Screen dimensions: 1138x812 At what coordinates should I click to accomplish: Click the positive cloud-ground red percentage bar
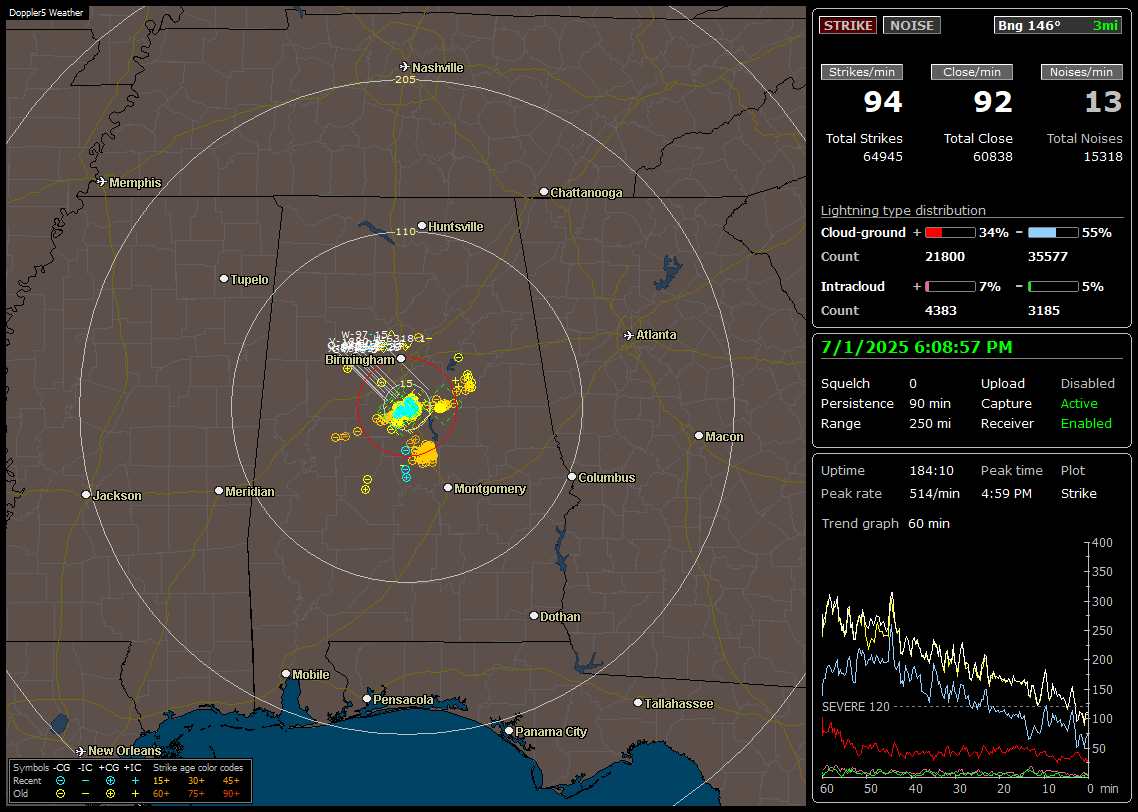pos(950,232)
